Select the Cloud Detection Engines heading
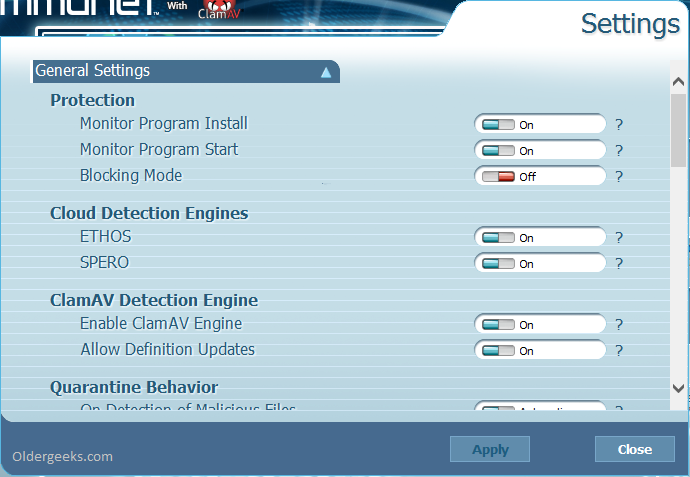This screenshot has width=690, height=477. (149, 213)
